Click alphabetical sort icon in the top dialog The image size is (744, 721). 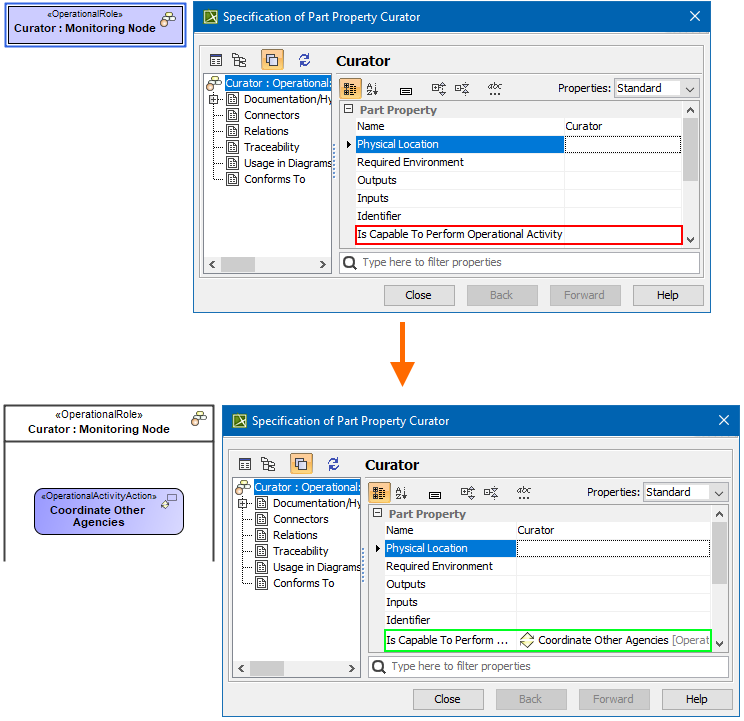373,89
